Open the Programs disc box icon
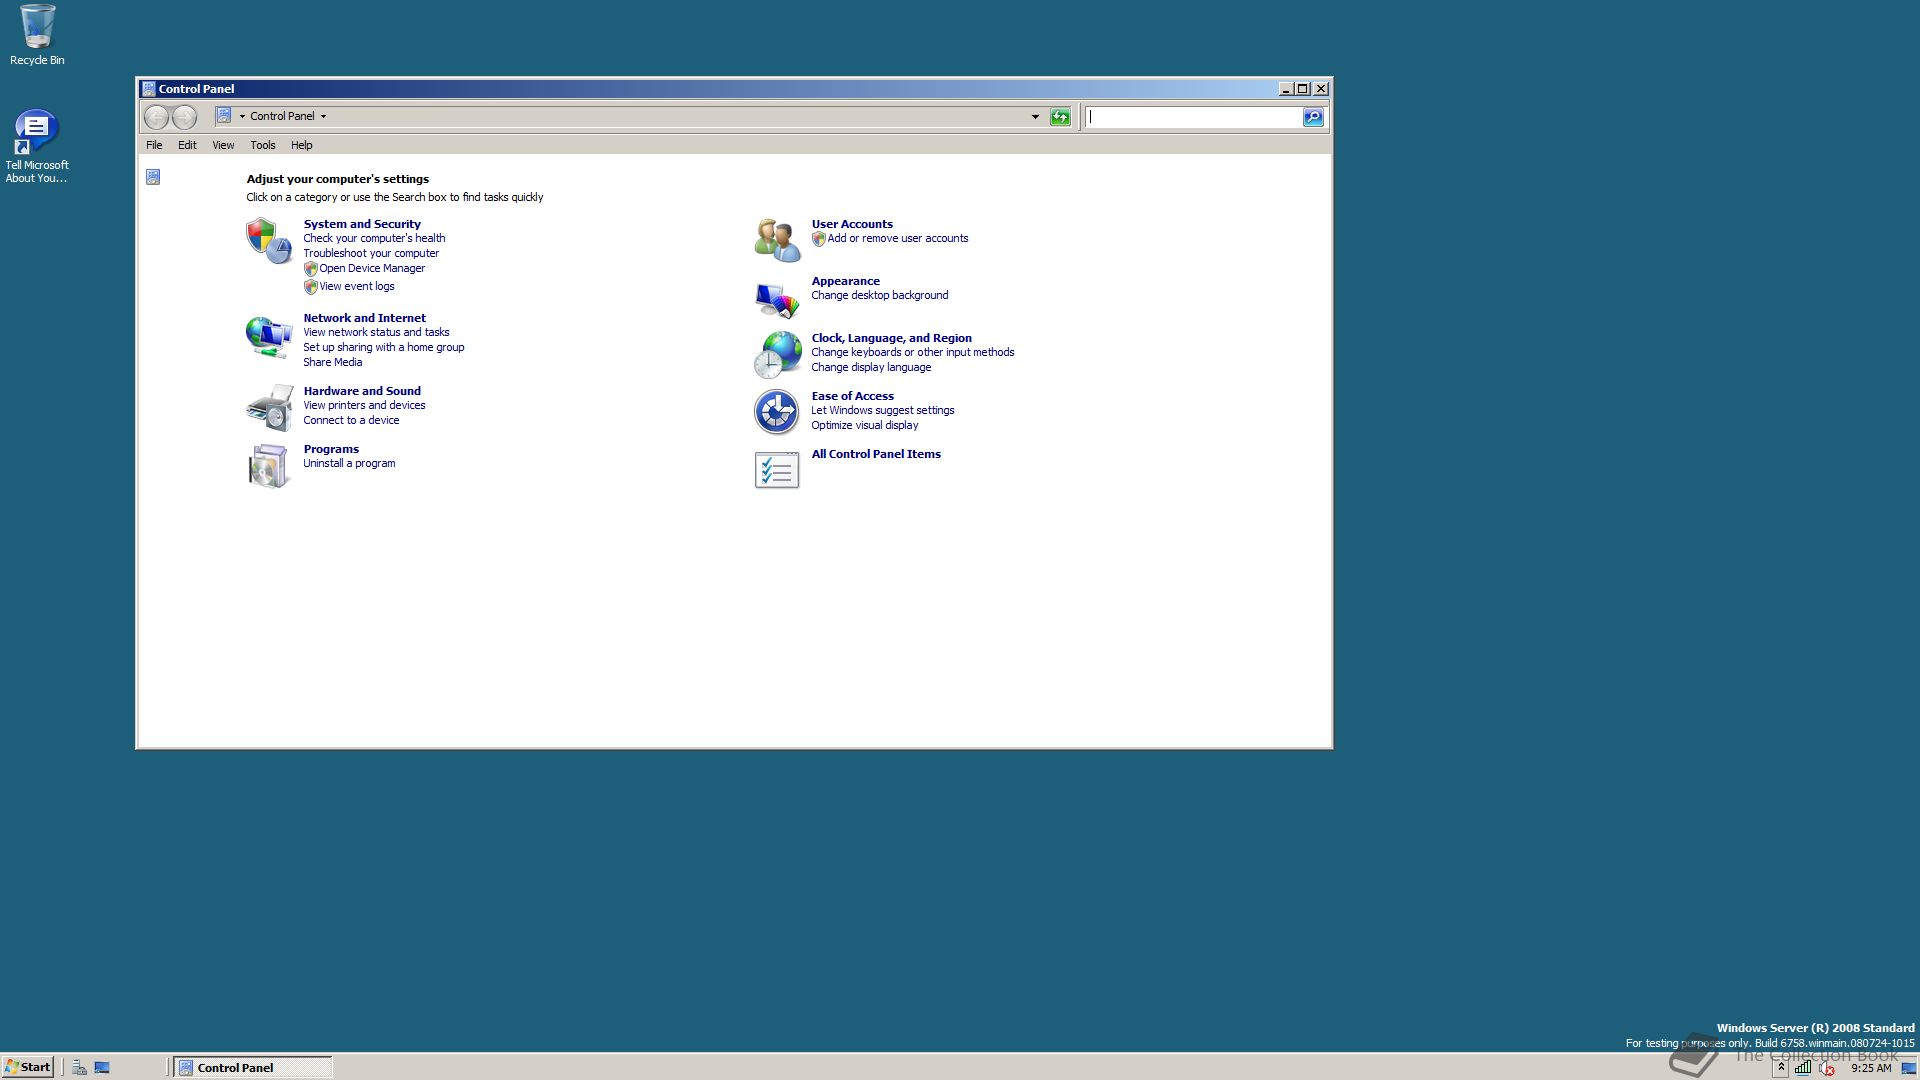 coord(269,466)
